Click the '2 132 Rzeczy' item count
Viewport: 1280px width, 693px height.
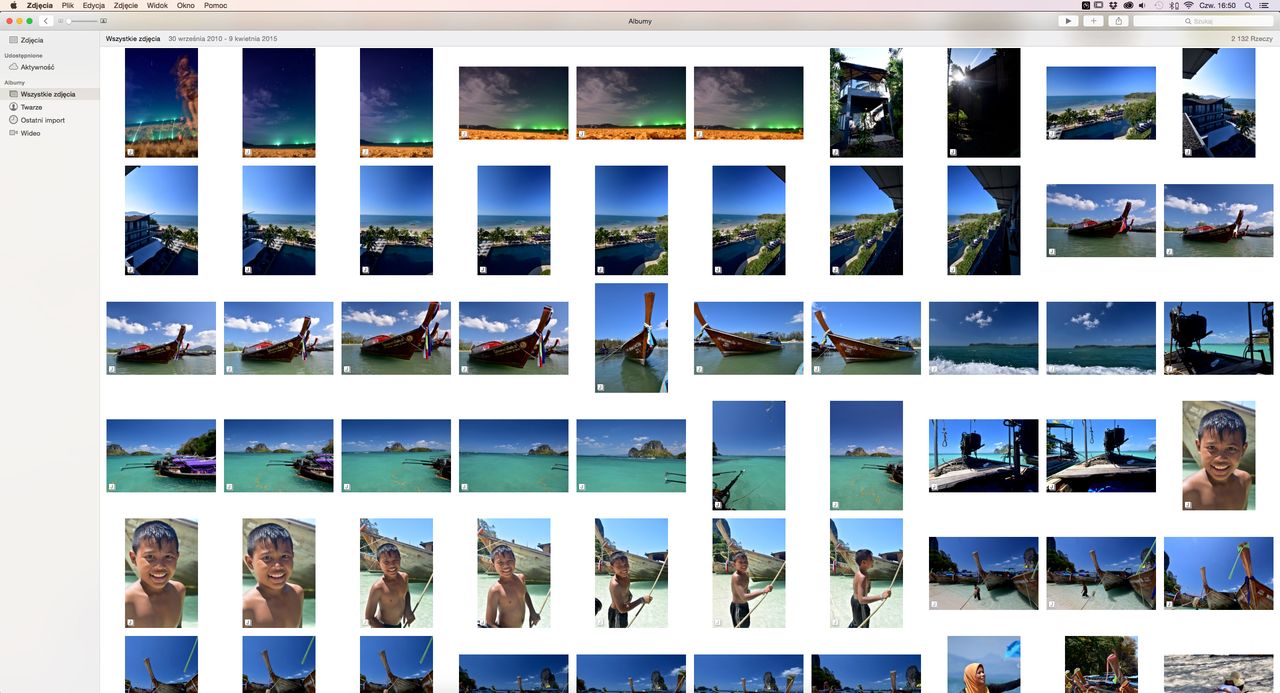click(1253, 39)
